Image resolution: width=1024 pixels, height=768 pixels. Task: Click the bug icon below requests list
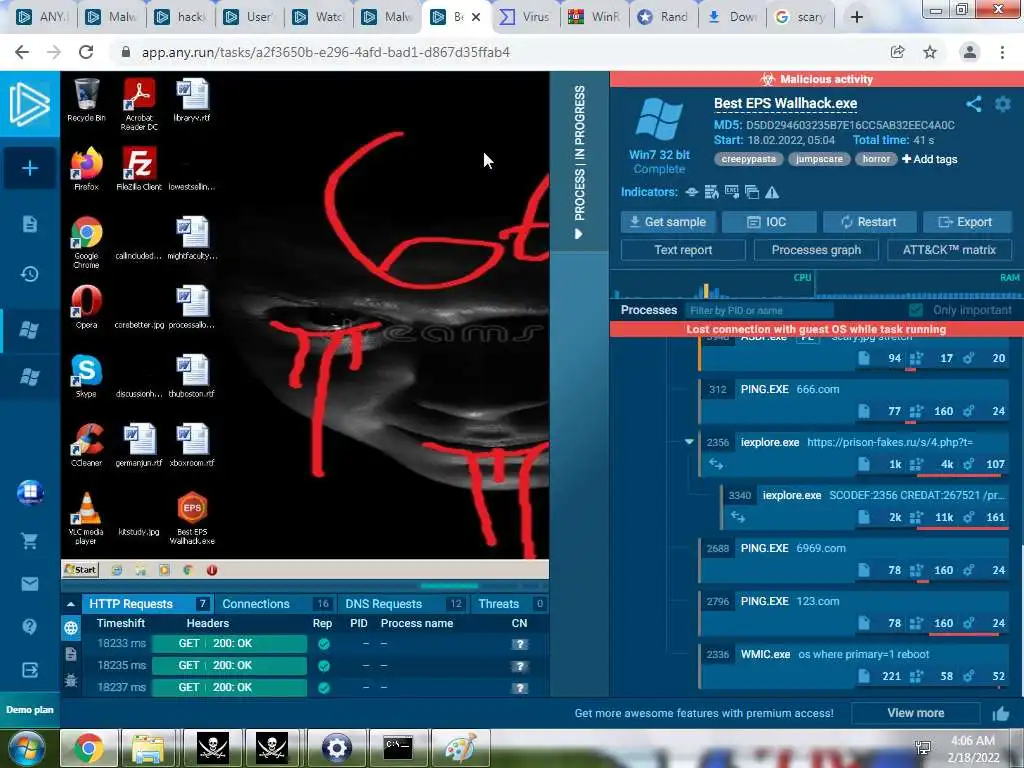pos(71,680)
